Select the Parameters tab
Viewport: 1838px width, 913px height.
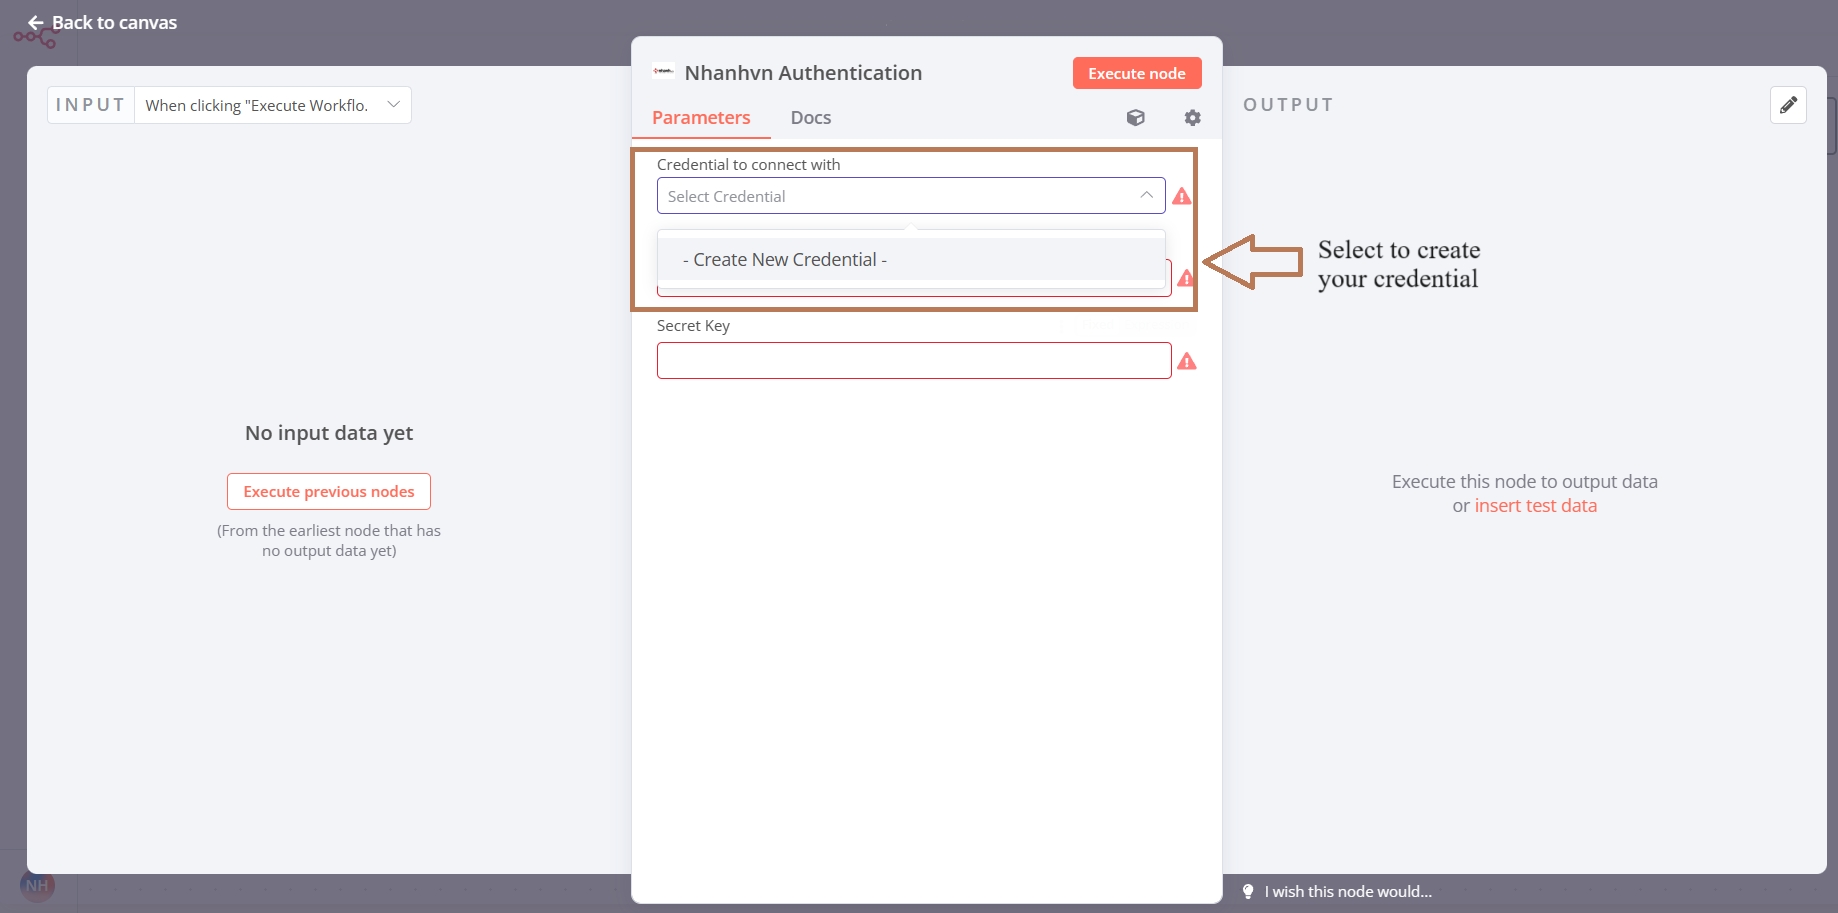(x=700, y=118)
